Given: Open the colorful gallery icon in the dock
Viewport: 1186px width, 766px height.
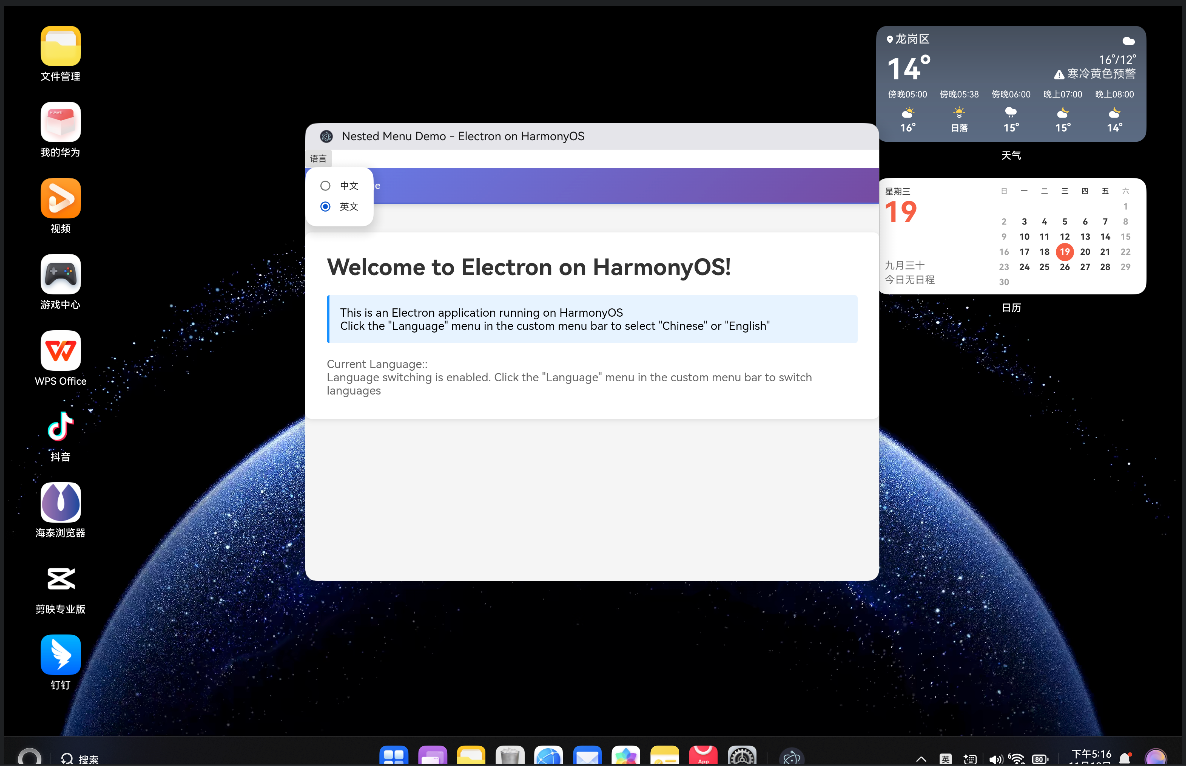Looking at the screenshot, I should [x=626, y=755].
